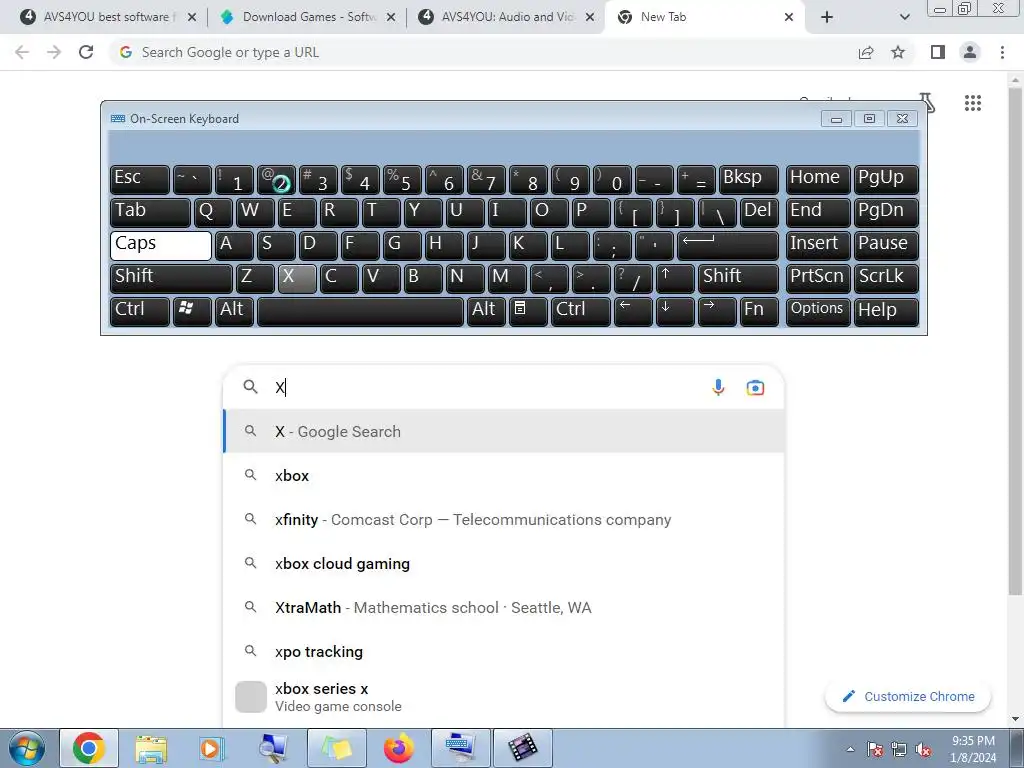Open Windows Media Player from the taskbar
Image resolution: width=1024 pixels, height=768 pixels.
coord(212,748)
